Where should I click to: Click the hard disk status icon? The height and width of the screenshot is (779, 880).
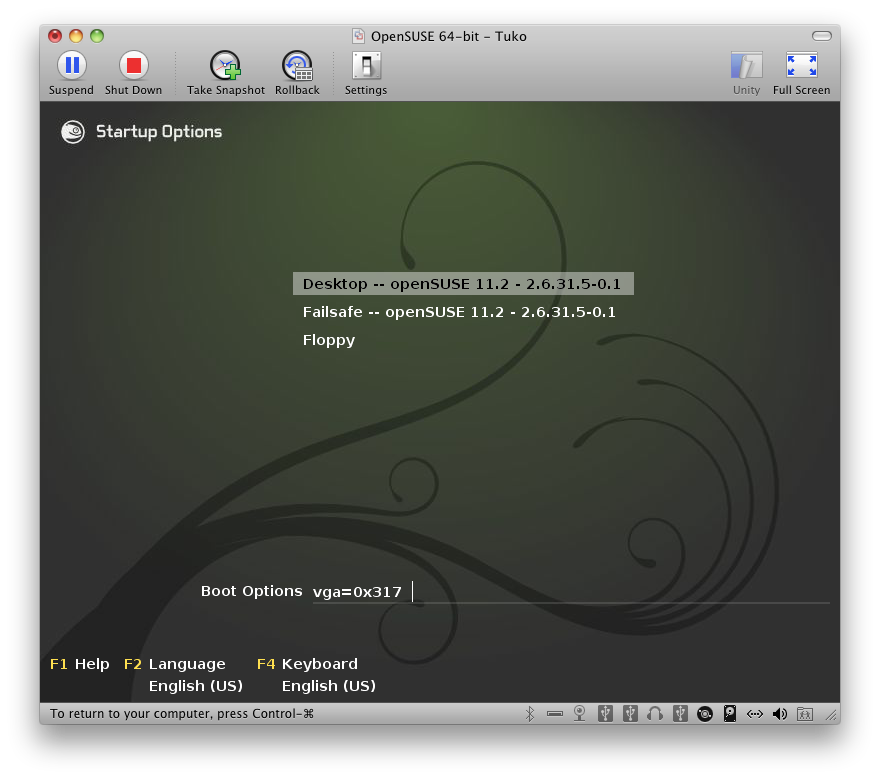(x=730, y=714)
